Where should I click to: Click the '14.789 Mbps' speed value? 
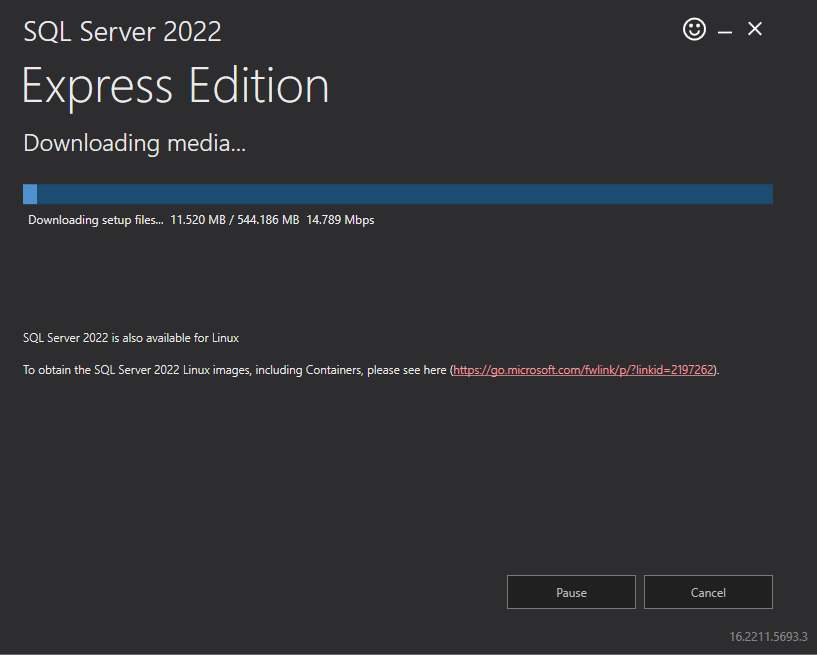(340, 220)
